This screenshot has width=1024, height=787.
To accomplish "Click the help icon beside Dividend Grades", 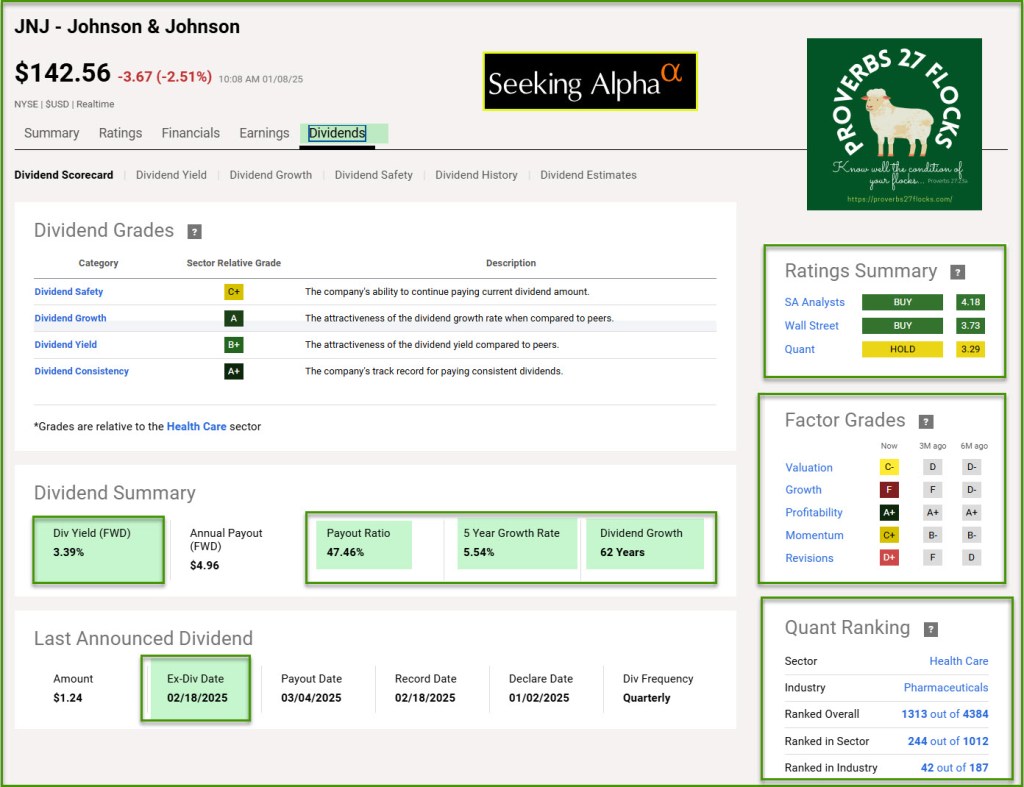I will (x=195, y=232).
